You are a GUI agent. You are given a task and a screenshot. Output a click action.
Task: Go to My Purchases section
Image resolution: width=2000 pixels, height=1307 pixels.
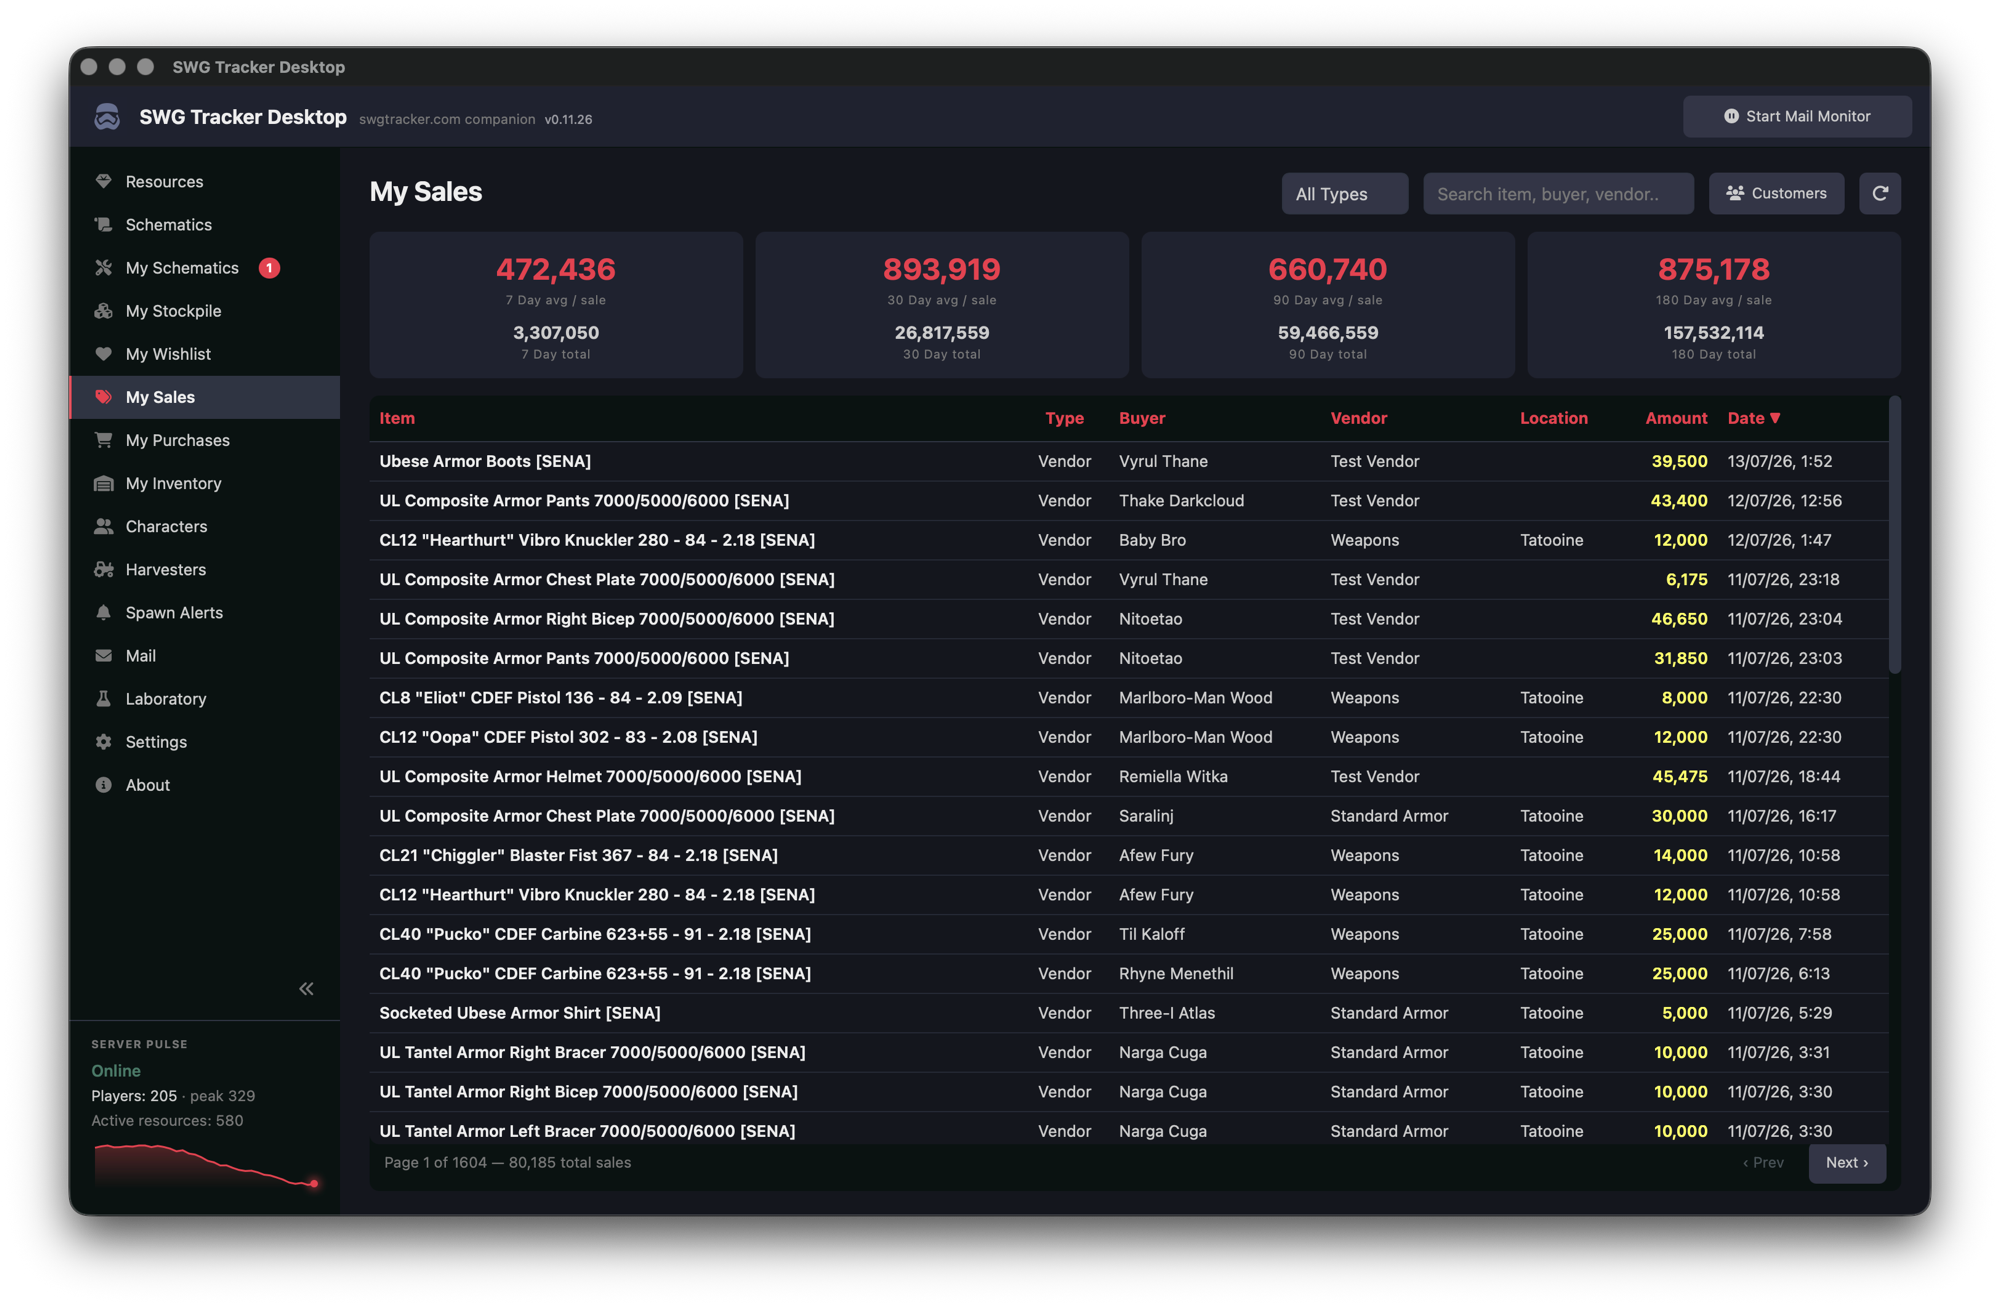[205, 439]
